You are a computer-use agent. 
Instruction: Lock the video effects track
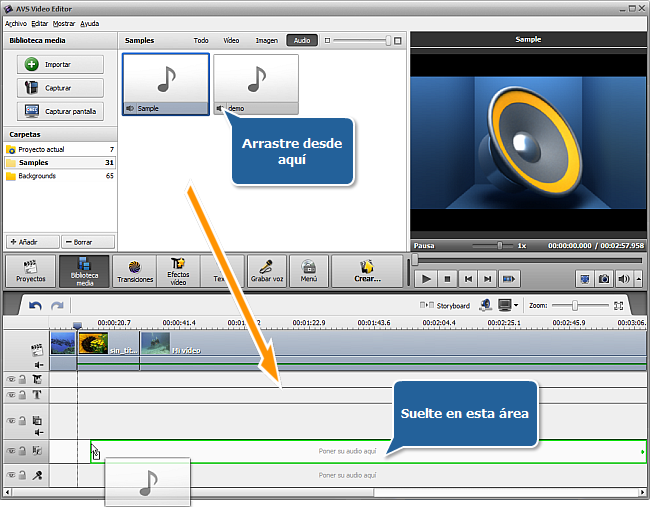(22, 379)
